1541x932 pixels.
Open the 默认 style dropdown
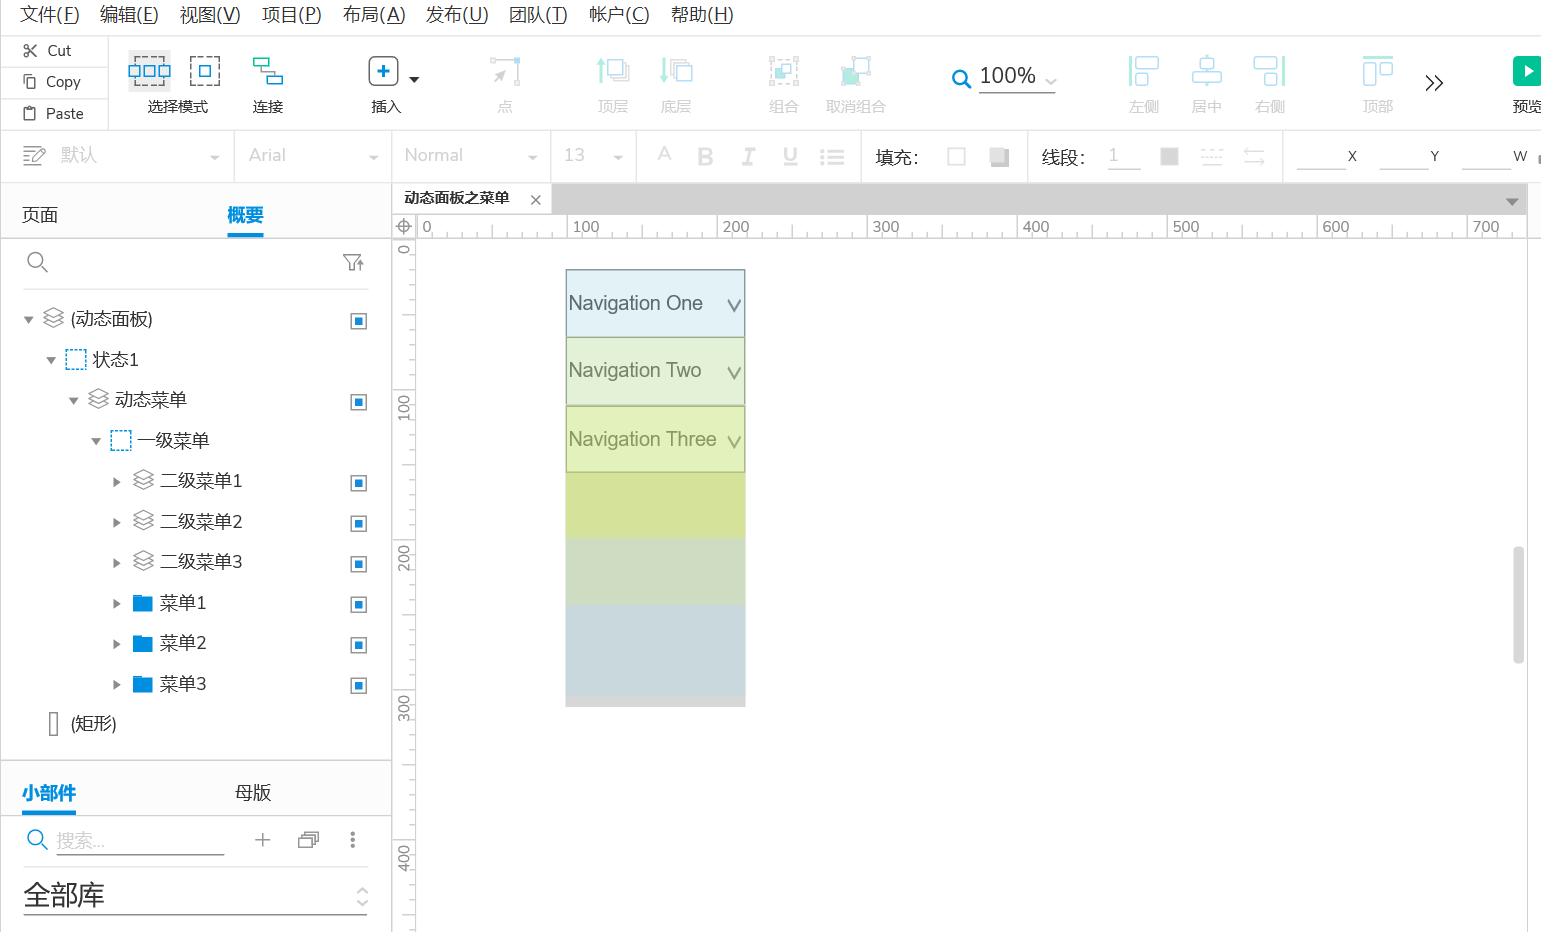[214, 158]
